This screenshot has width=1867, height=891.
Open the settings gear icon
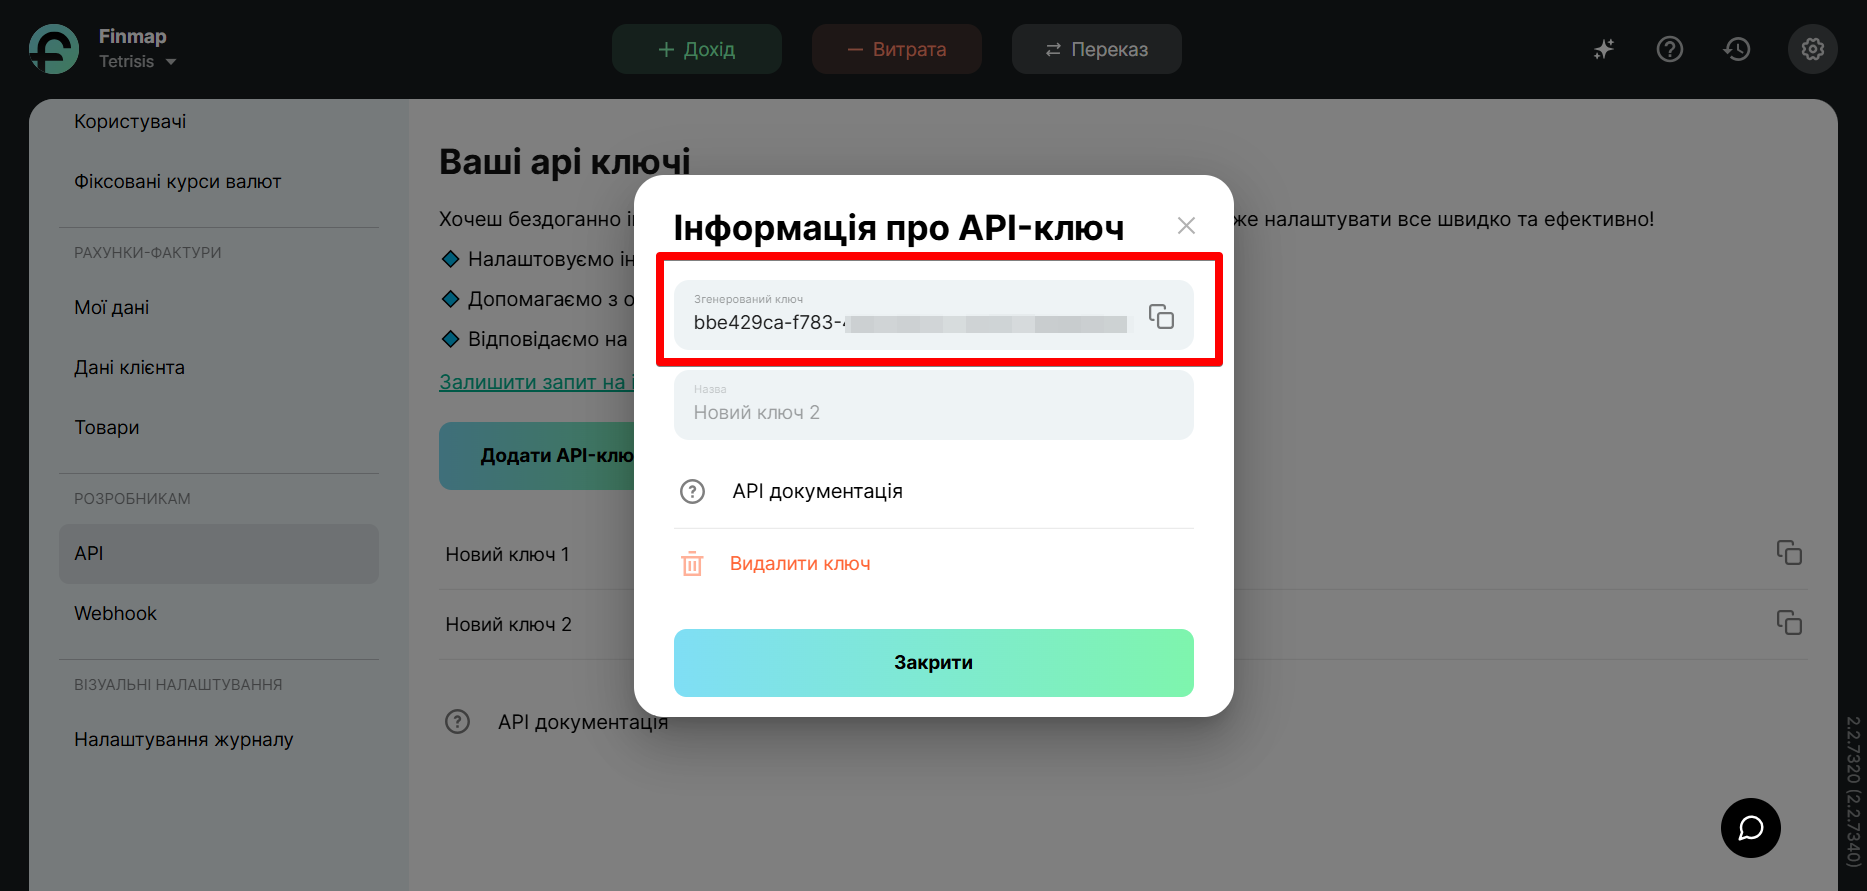pos(1812,49)
